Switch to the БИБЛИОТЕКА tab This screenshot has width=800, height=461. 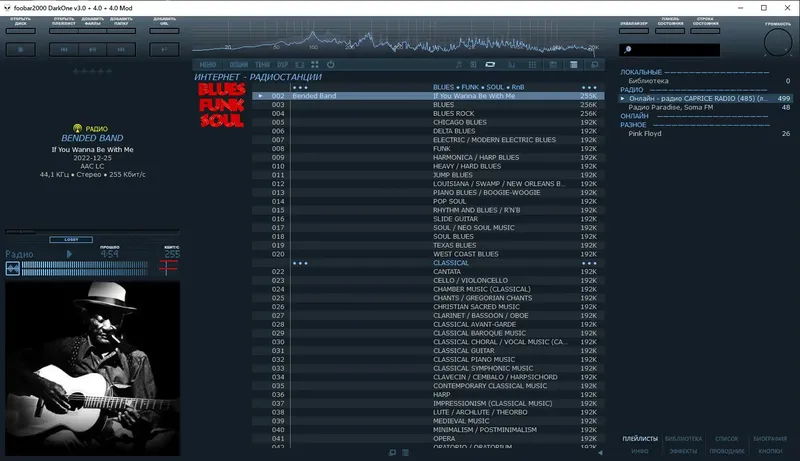point(683,439)
